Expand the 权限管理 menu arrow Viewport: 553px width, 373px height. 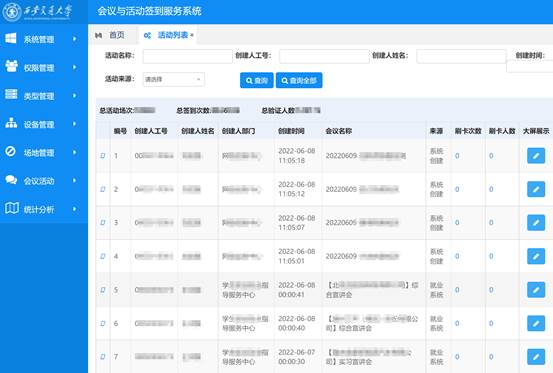[74, 67]
